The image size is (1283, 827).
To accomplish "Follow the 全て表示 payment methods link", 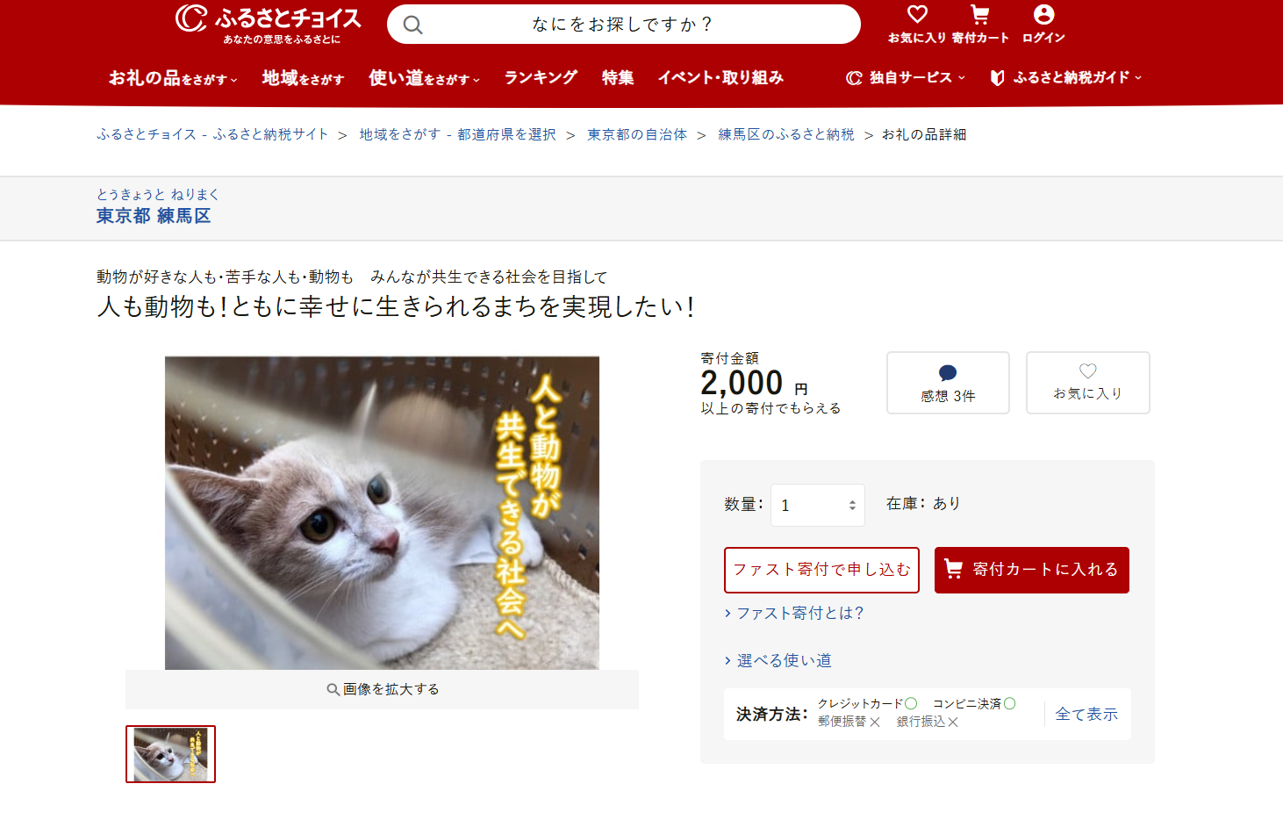I will point(1087,714).
